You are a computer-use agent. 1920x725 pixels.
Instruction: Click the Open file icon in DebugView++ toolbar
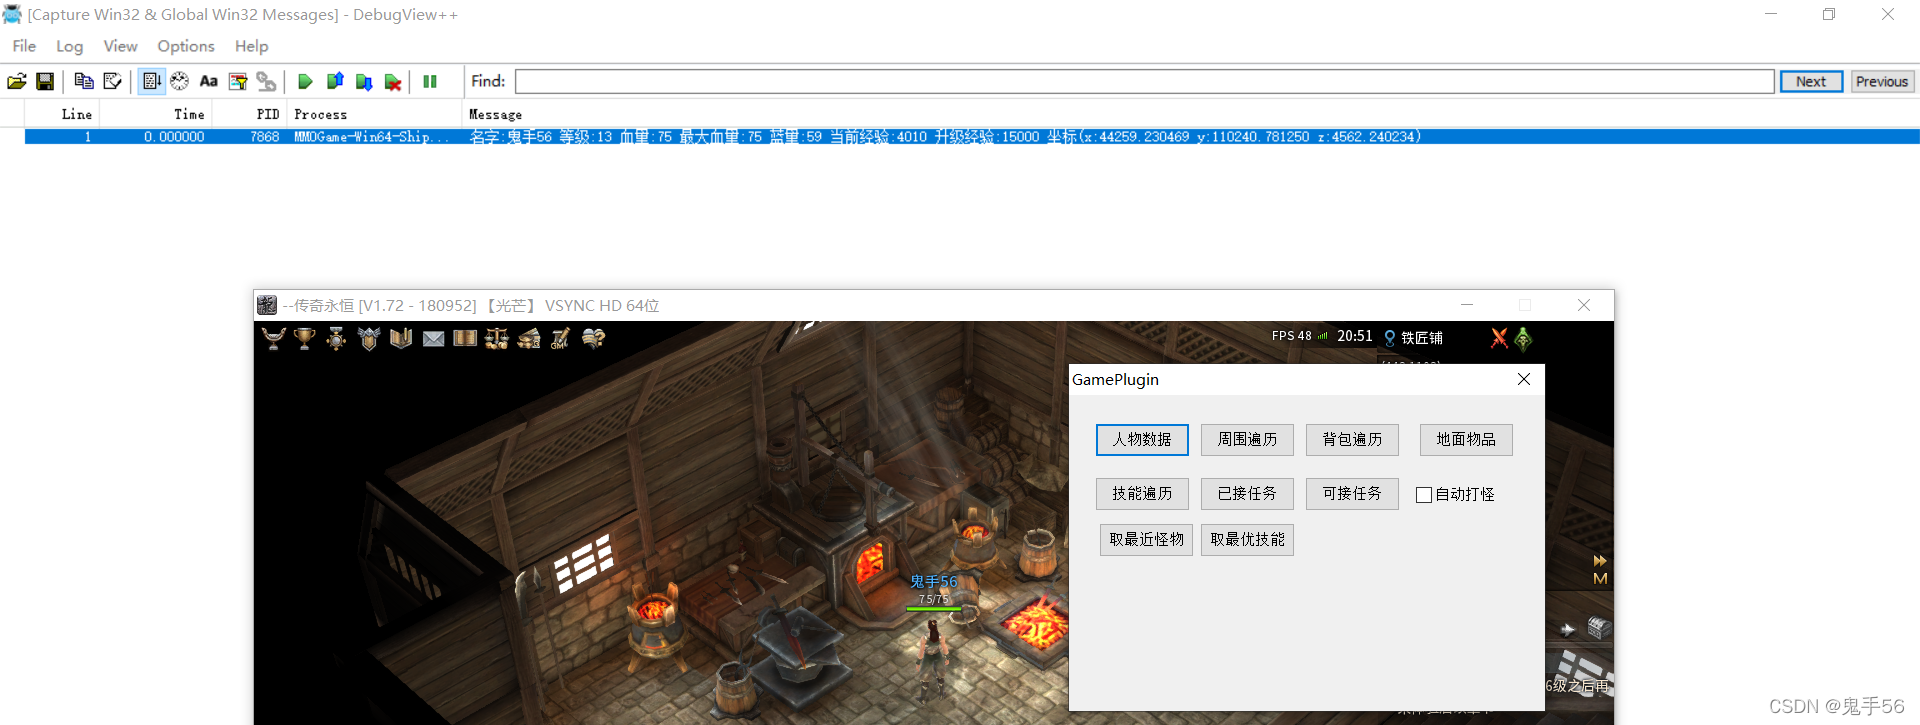[x=17, y=82]
